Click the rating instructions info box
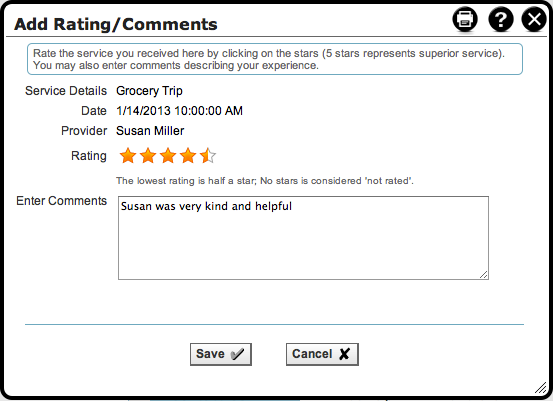This screenshot has width=553, height=401. [275, 59]
